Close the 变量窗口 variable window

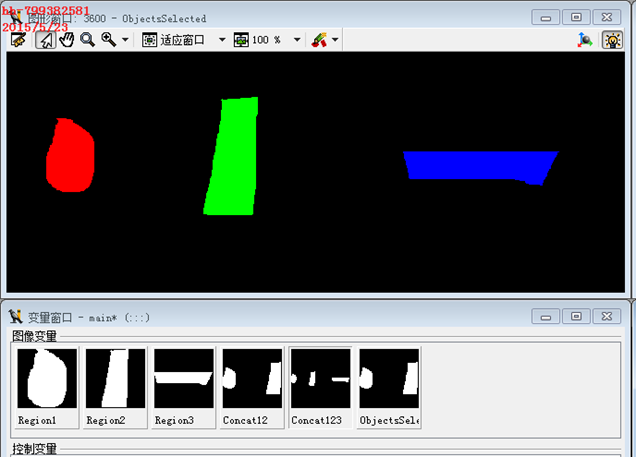[x=607, y=316]
